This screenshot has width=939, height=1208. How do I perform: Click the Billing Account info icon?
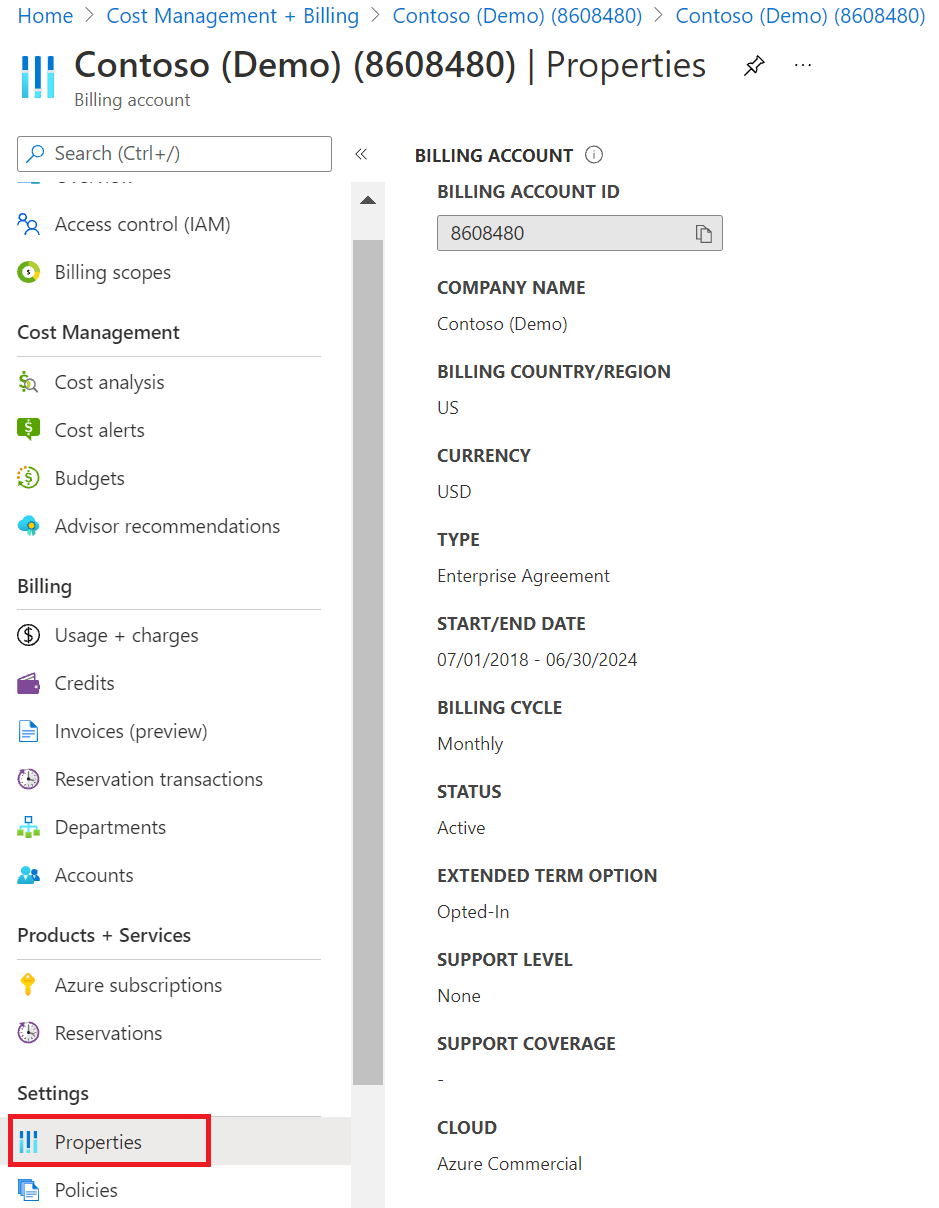tap(594, 155)
